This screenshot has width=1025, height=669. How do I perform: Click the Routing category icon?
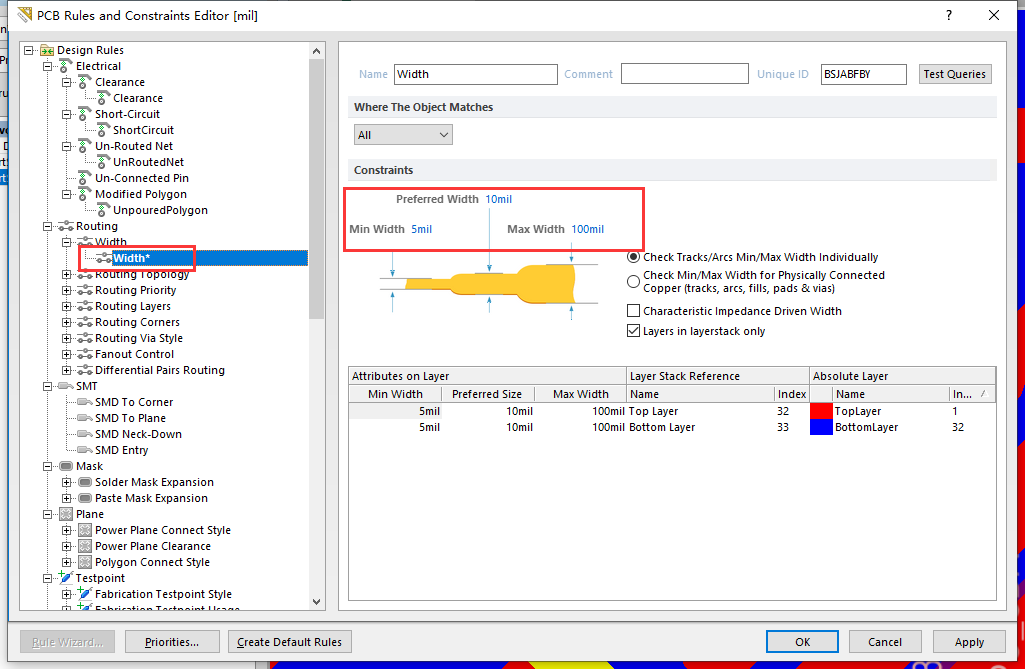pyautogui.click(x=66, y=226)
